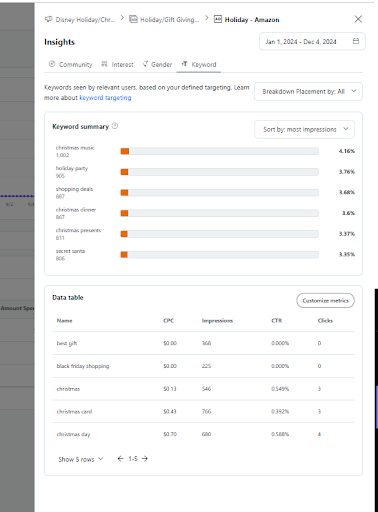Click the Customize metrics button

[x=325, y=301]
